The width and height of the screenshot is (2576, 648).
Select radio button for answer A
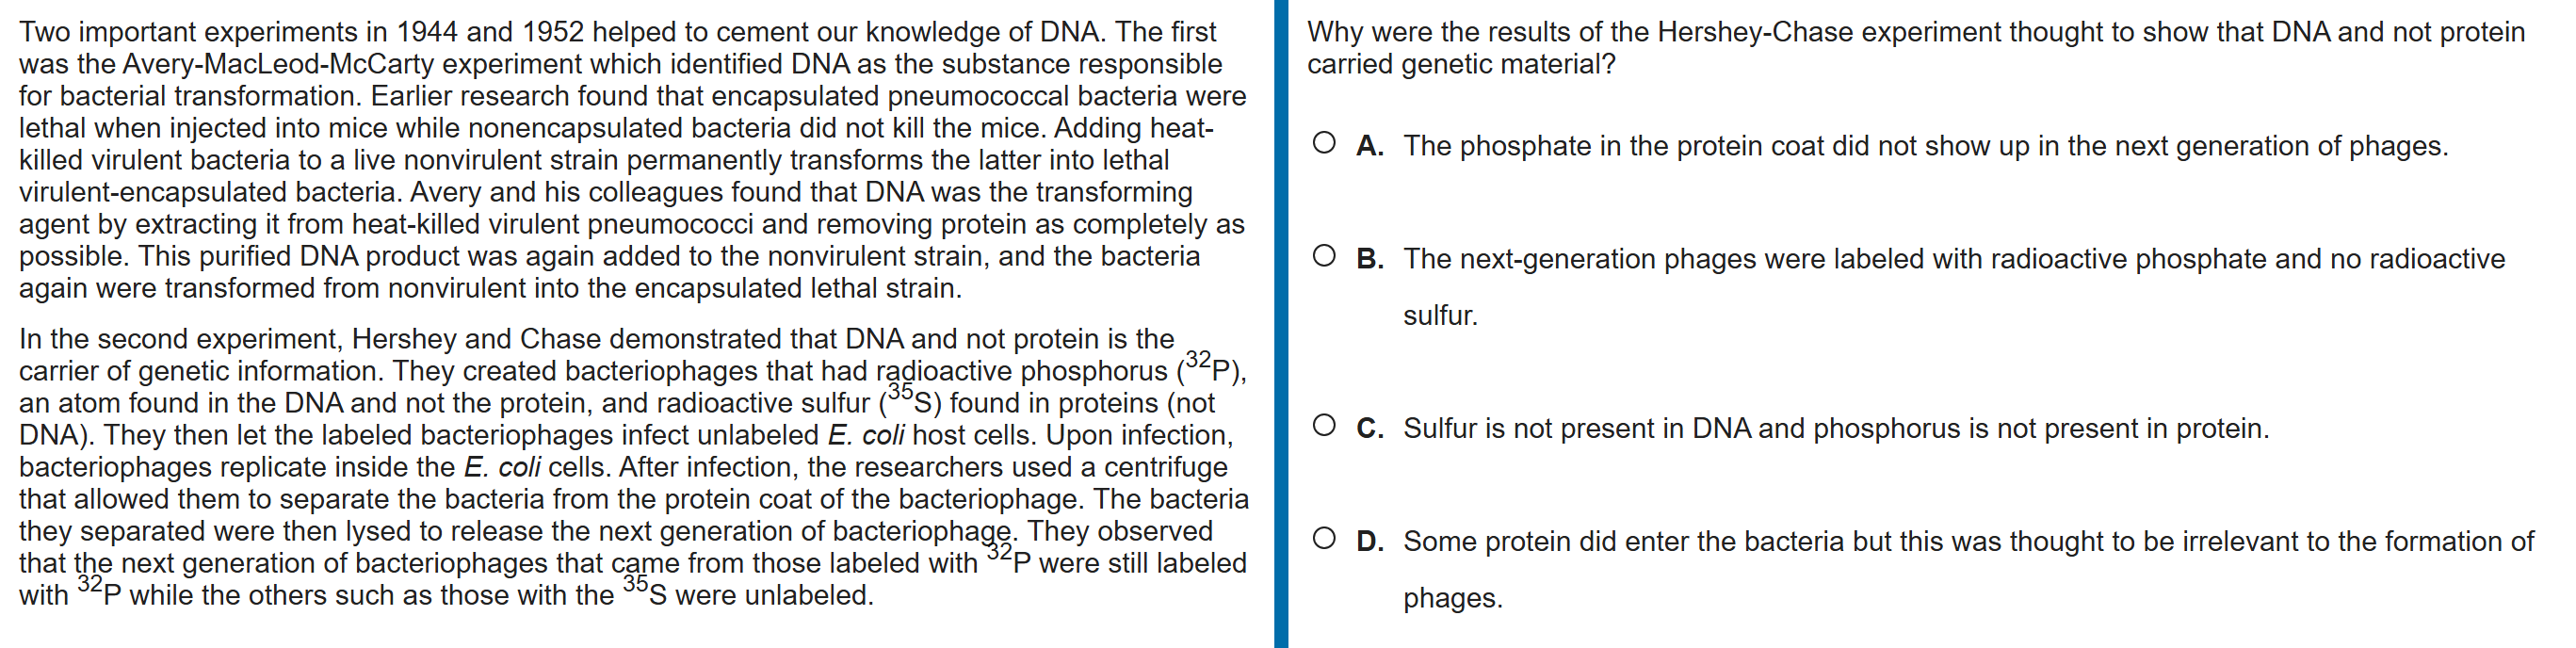click(x=1324, y=143)
